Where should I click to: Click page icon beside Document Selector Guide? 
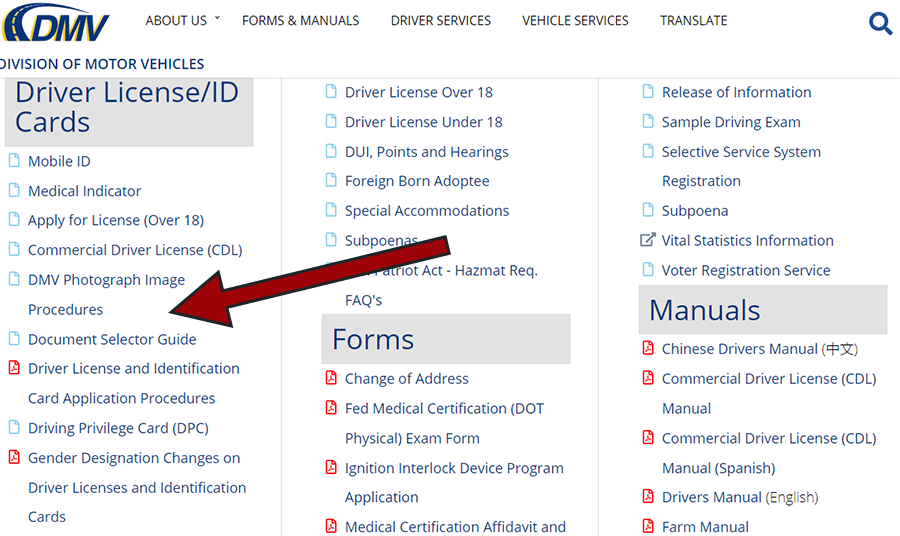pos(14,339)
